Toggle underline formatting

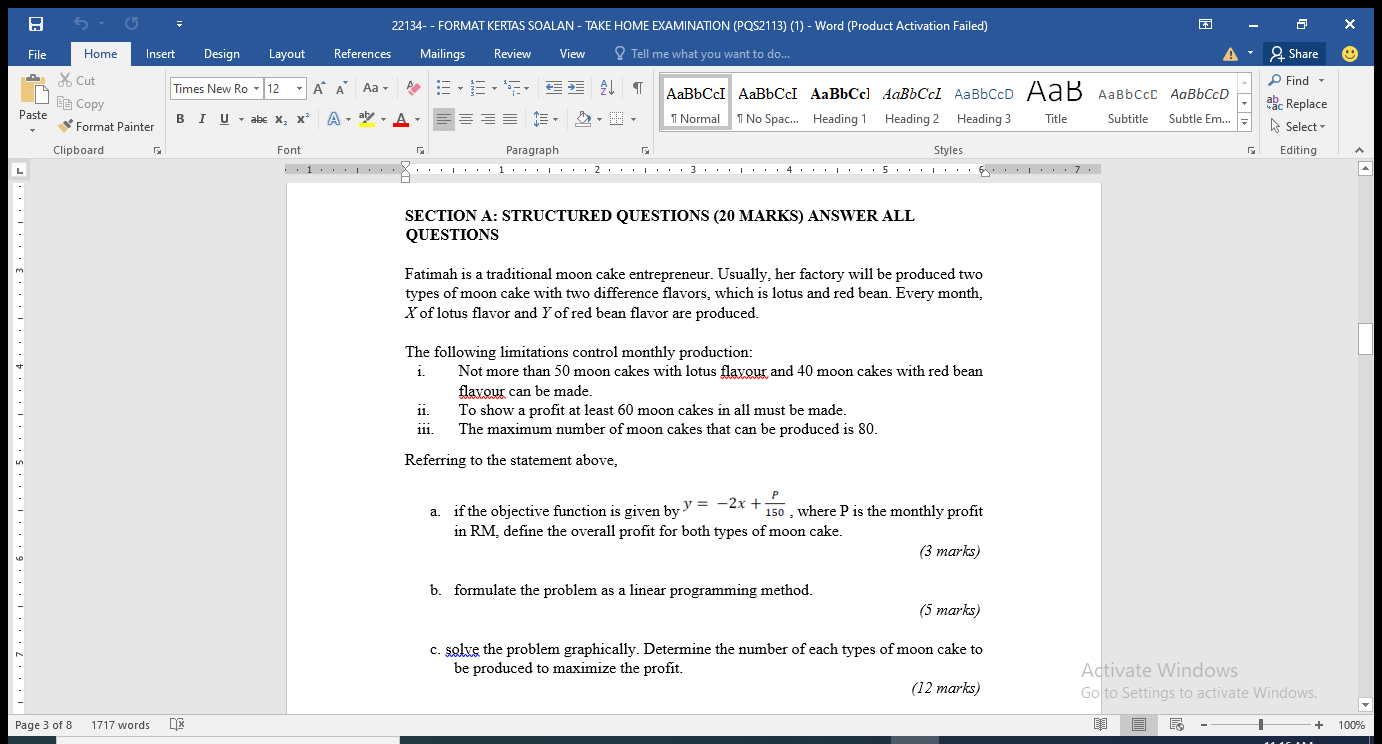[x=223, y=119]
